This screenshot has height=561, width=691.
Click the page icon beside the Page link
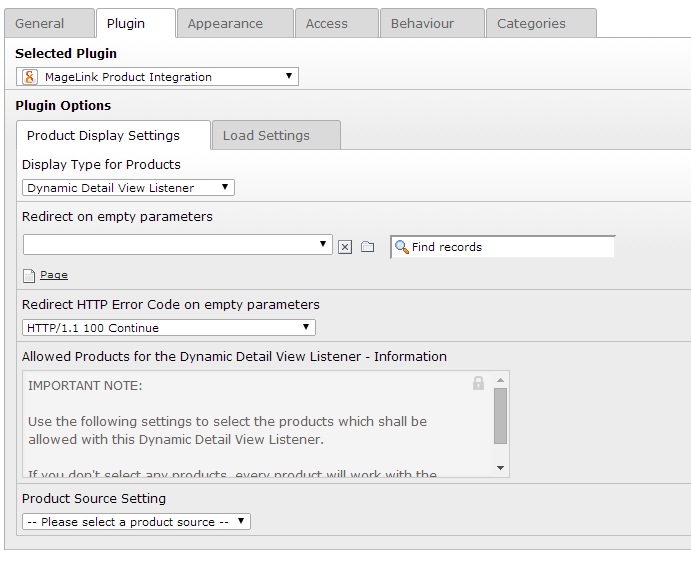coord(29,275)
